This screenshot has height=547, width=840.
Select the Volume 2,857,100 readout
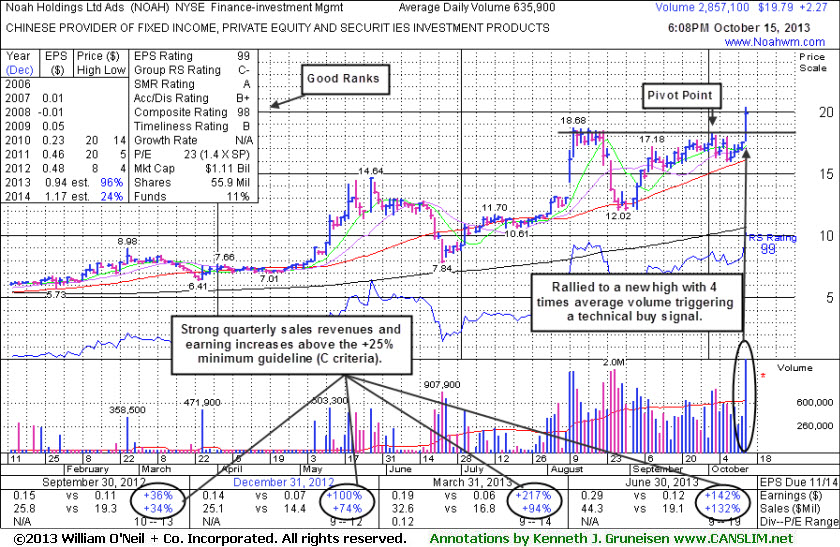[702, 8]
